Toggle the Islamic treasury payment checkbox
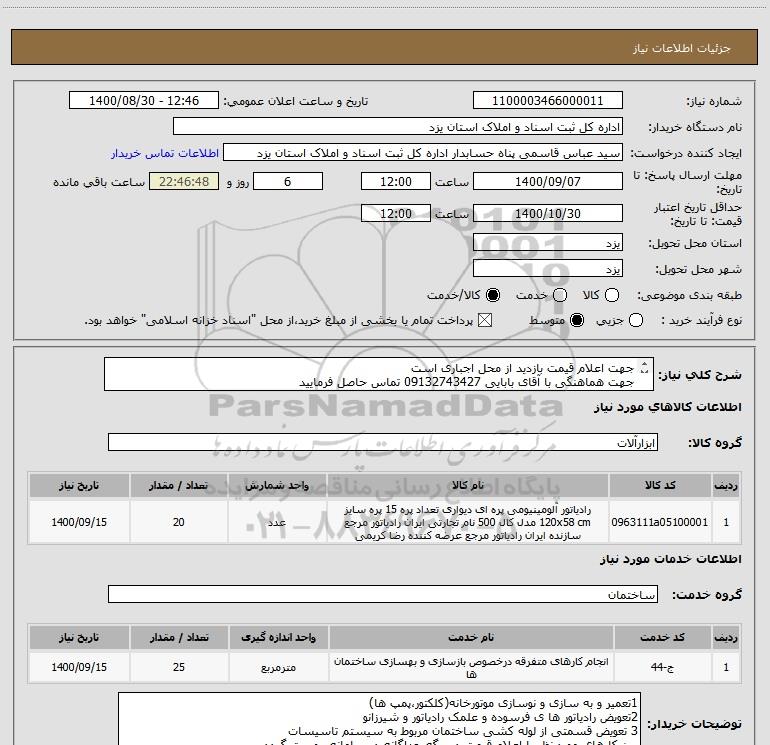 [485, 321]
